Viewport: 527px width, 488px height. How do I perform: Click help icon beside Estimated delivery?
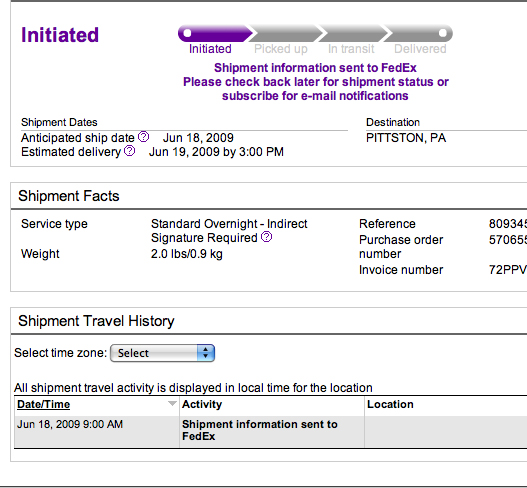pyautogui.click(x=130, y=151)
